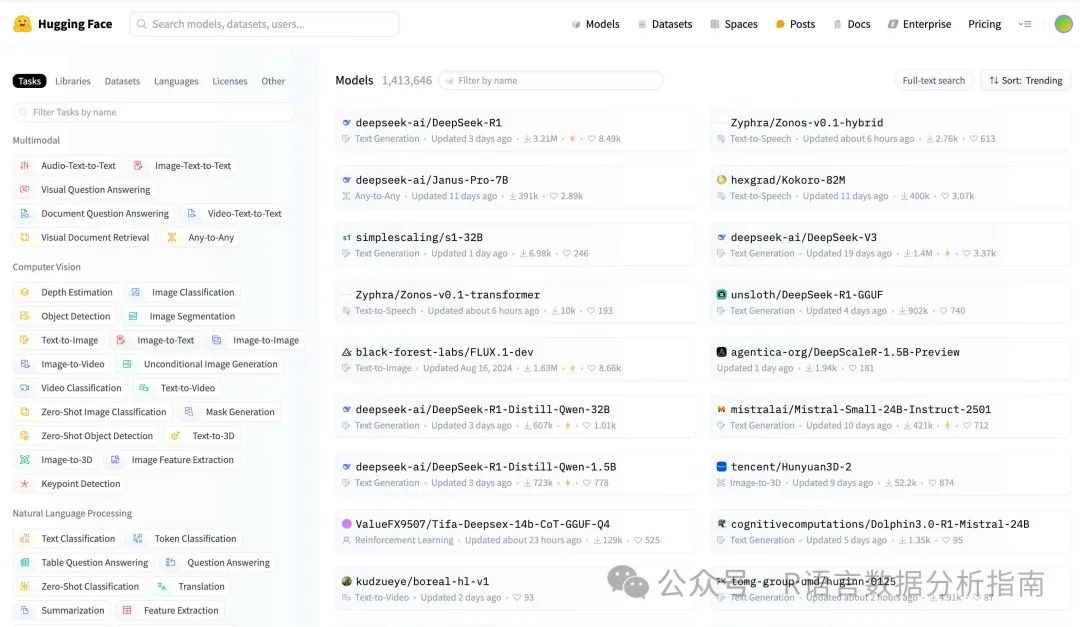Focus the Filter by name field

(551, 81)
